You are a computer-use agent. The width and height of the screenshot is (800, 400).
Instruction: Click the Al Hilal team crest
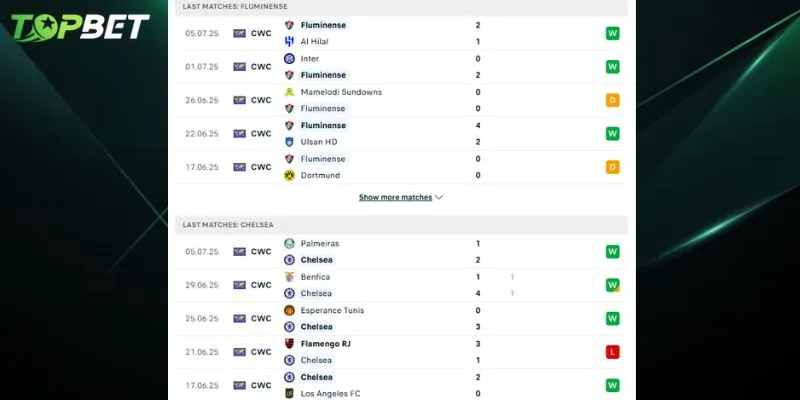pyautogui.click(x=289, y=42)
